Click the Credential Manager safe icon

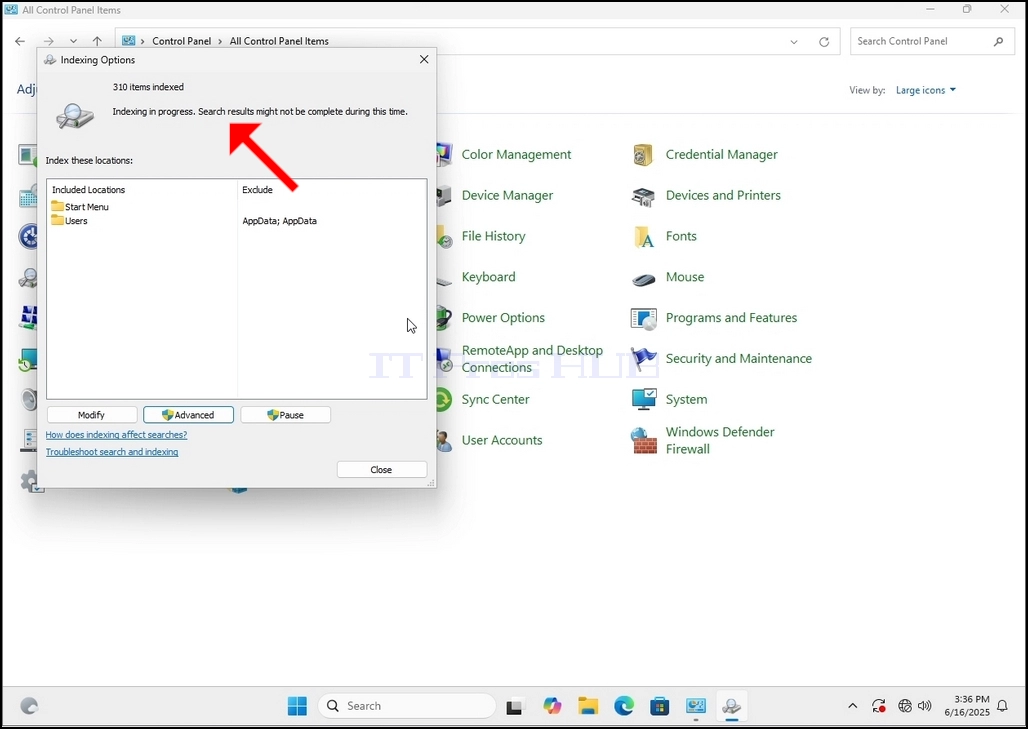pyautogui.click(x=643, y=155)
